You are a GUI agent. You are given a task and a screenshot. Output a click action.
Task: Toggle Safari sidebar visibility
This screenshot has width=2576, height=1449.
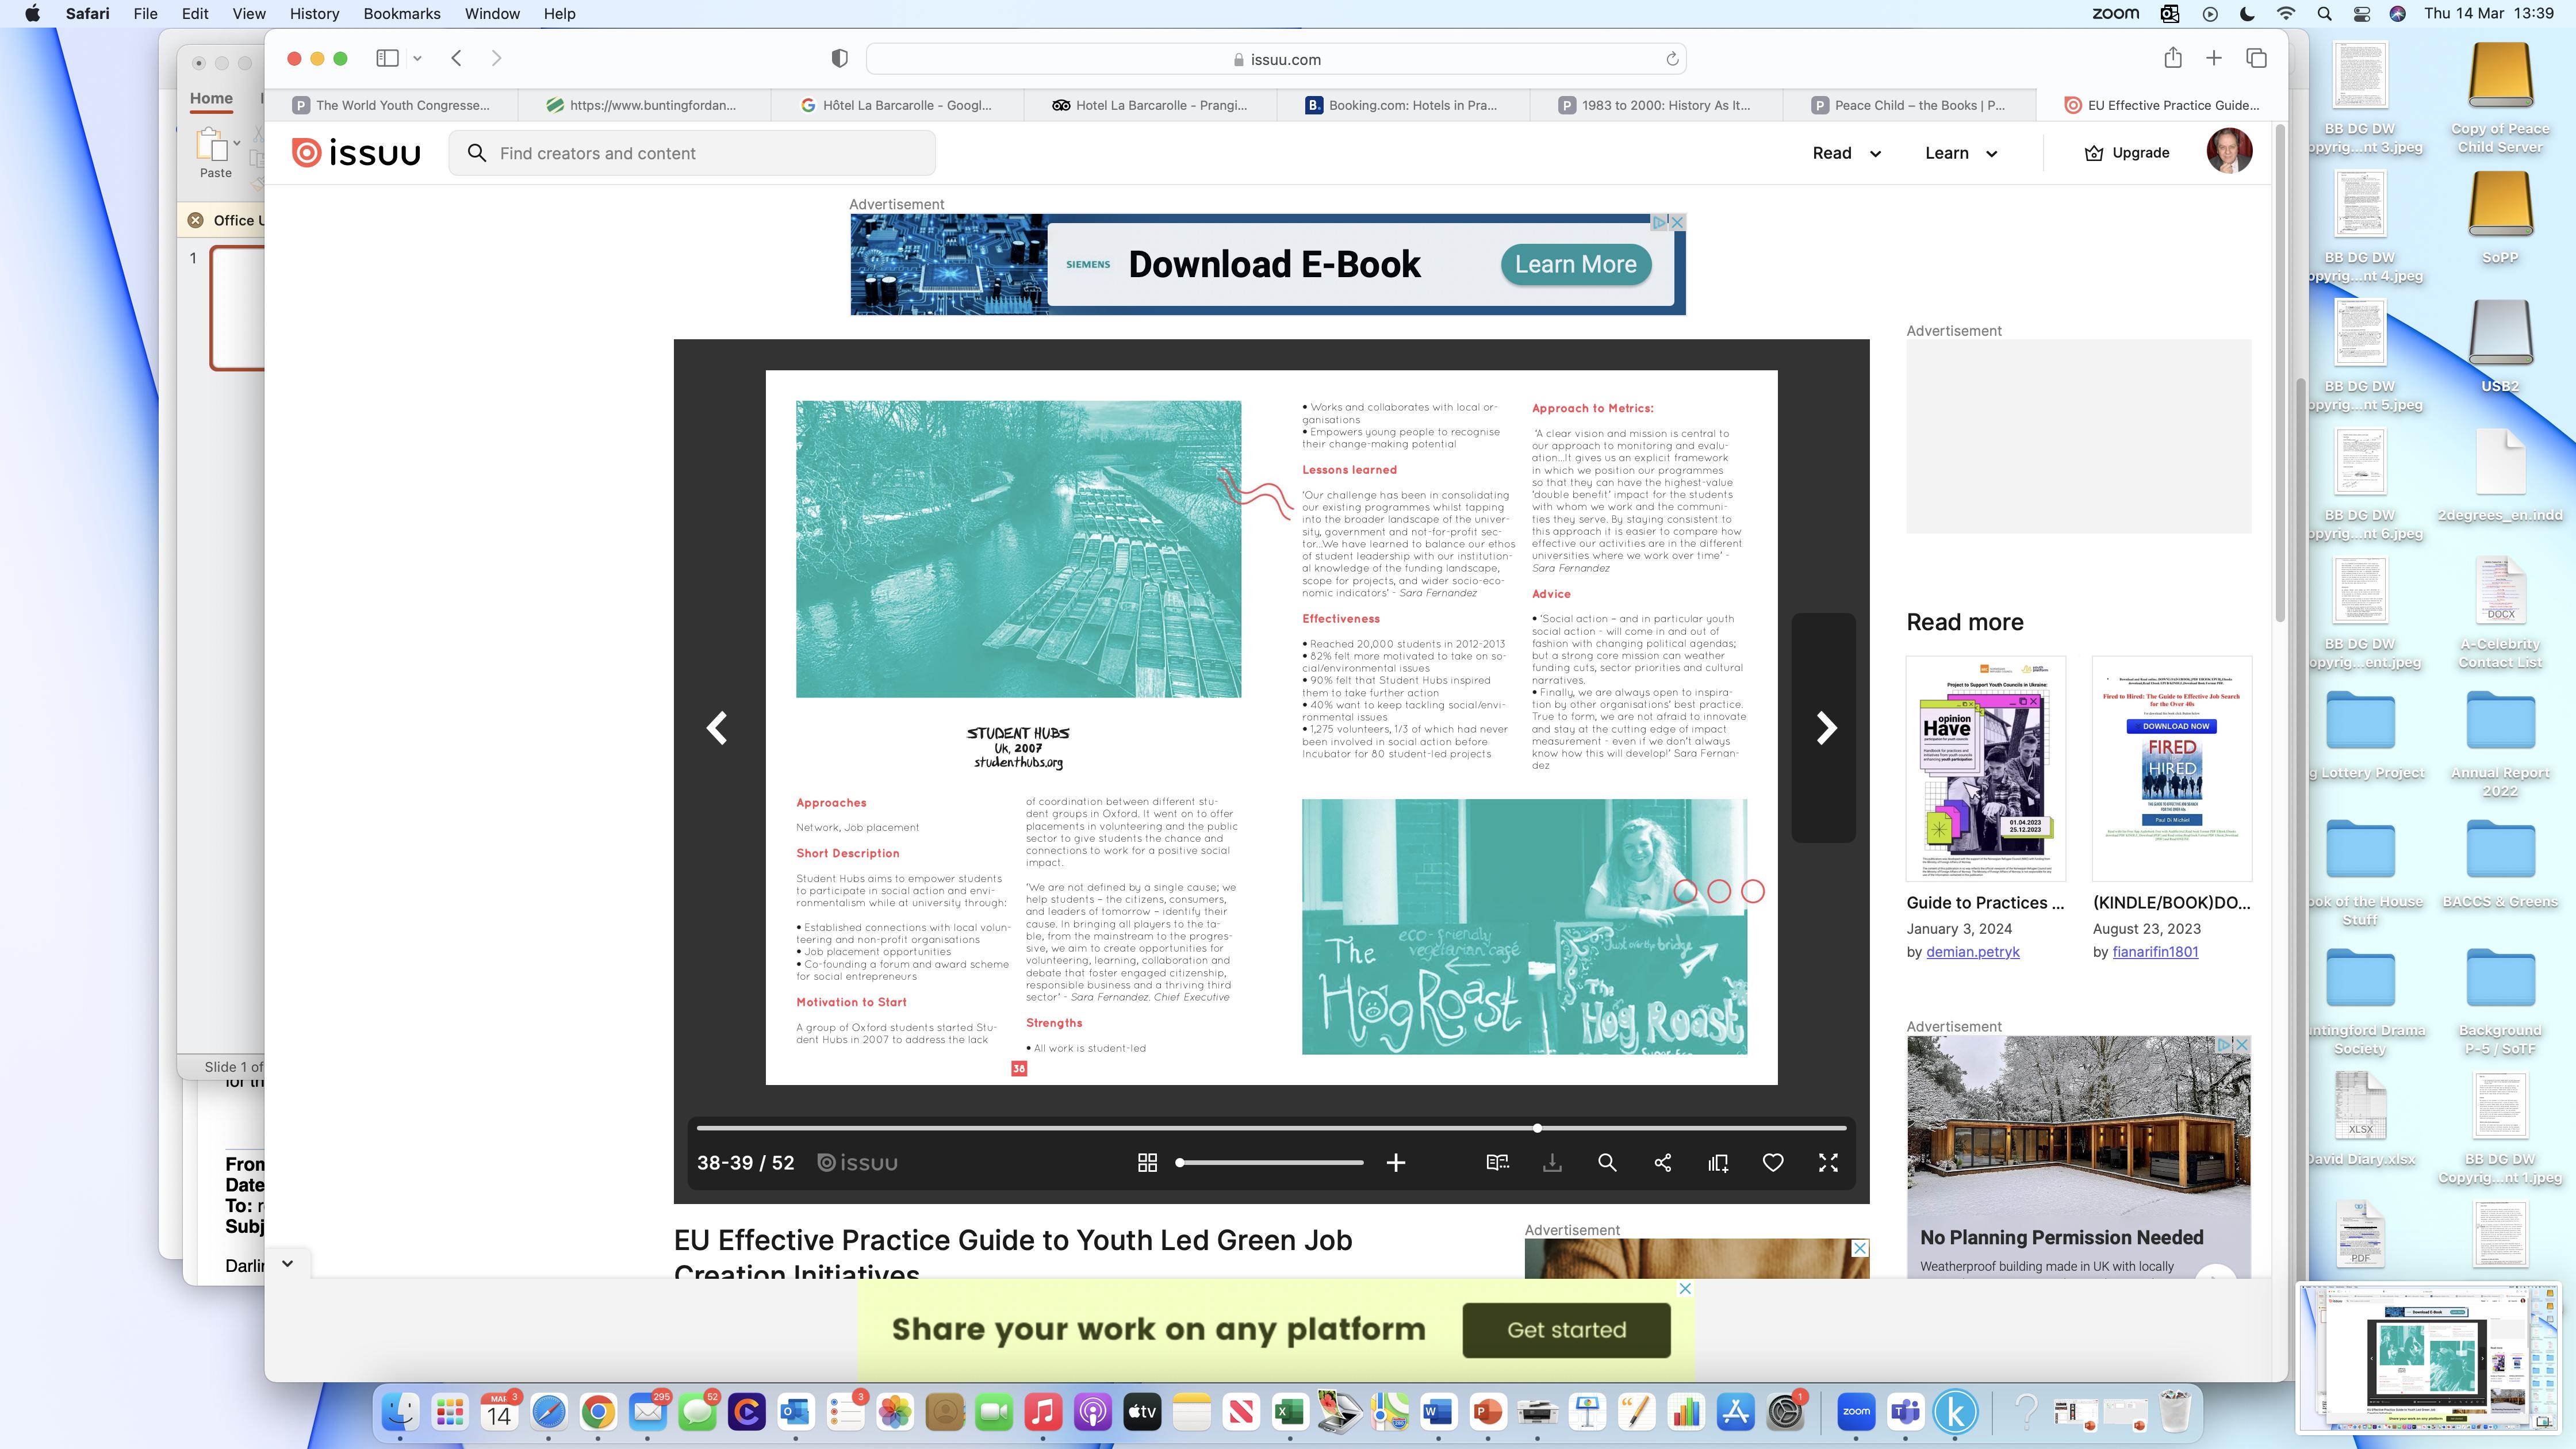[x=387, y=58]
